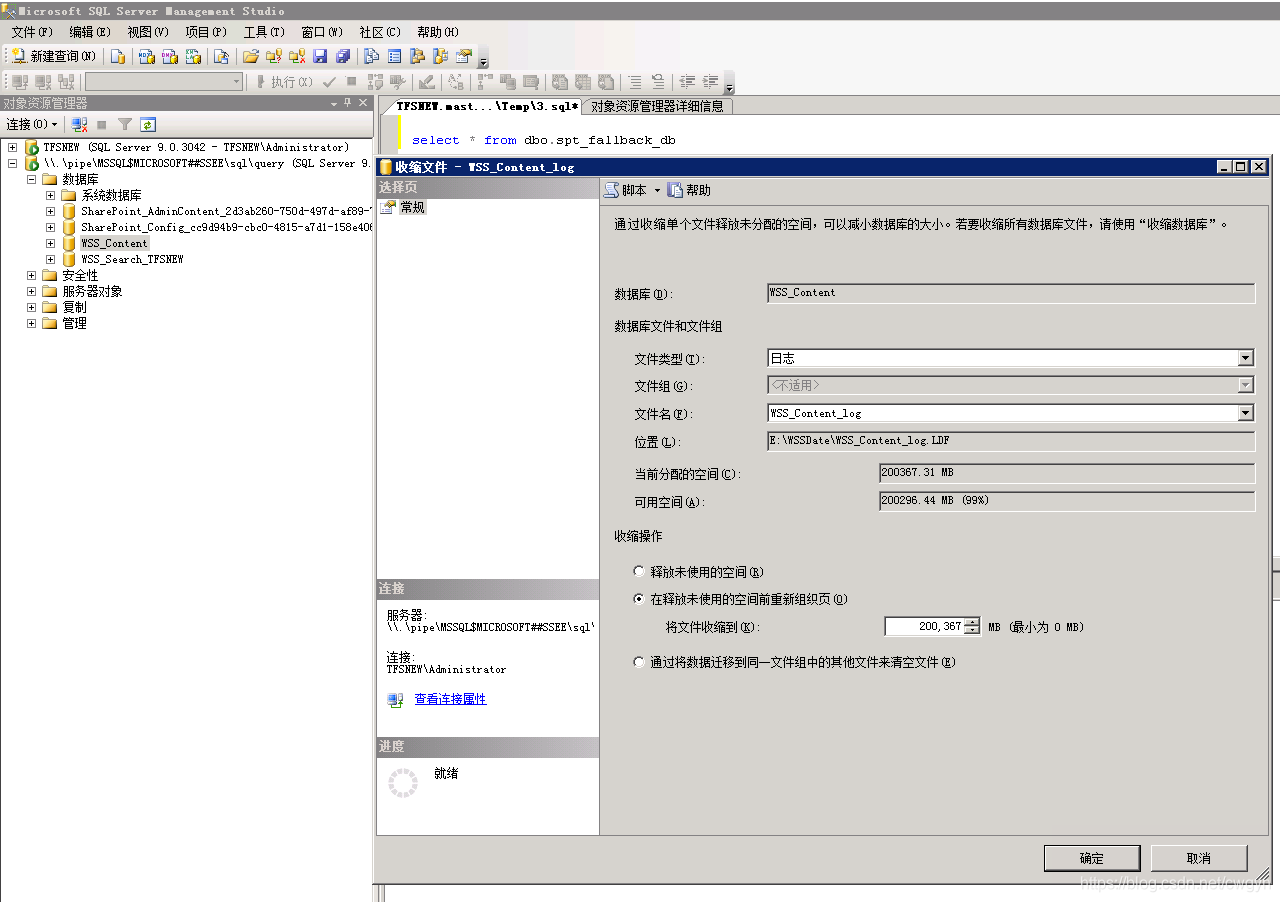
Task: Click the Object Explorer toolbar icon
Action: (418, 57)
